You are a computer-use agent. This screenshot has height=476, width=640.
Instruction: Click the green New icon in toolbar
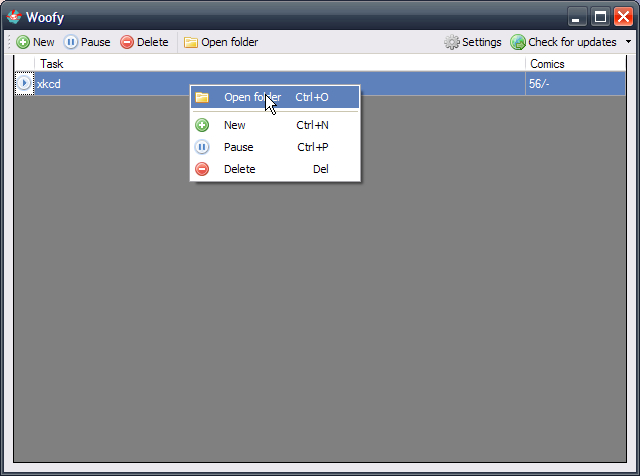[x=23, y=42]
